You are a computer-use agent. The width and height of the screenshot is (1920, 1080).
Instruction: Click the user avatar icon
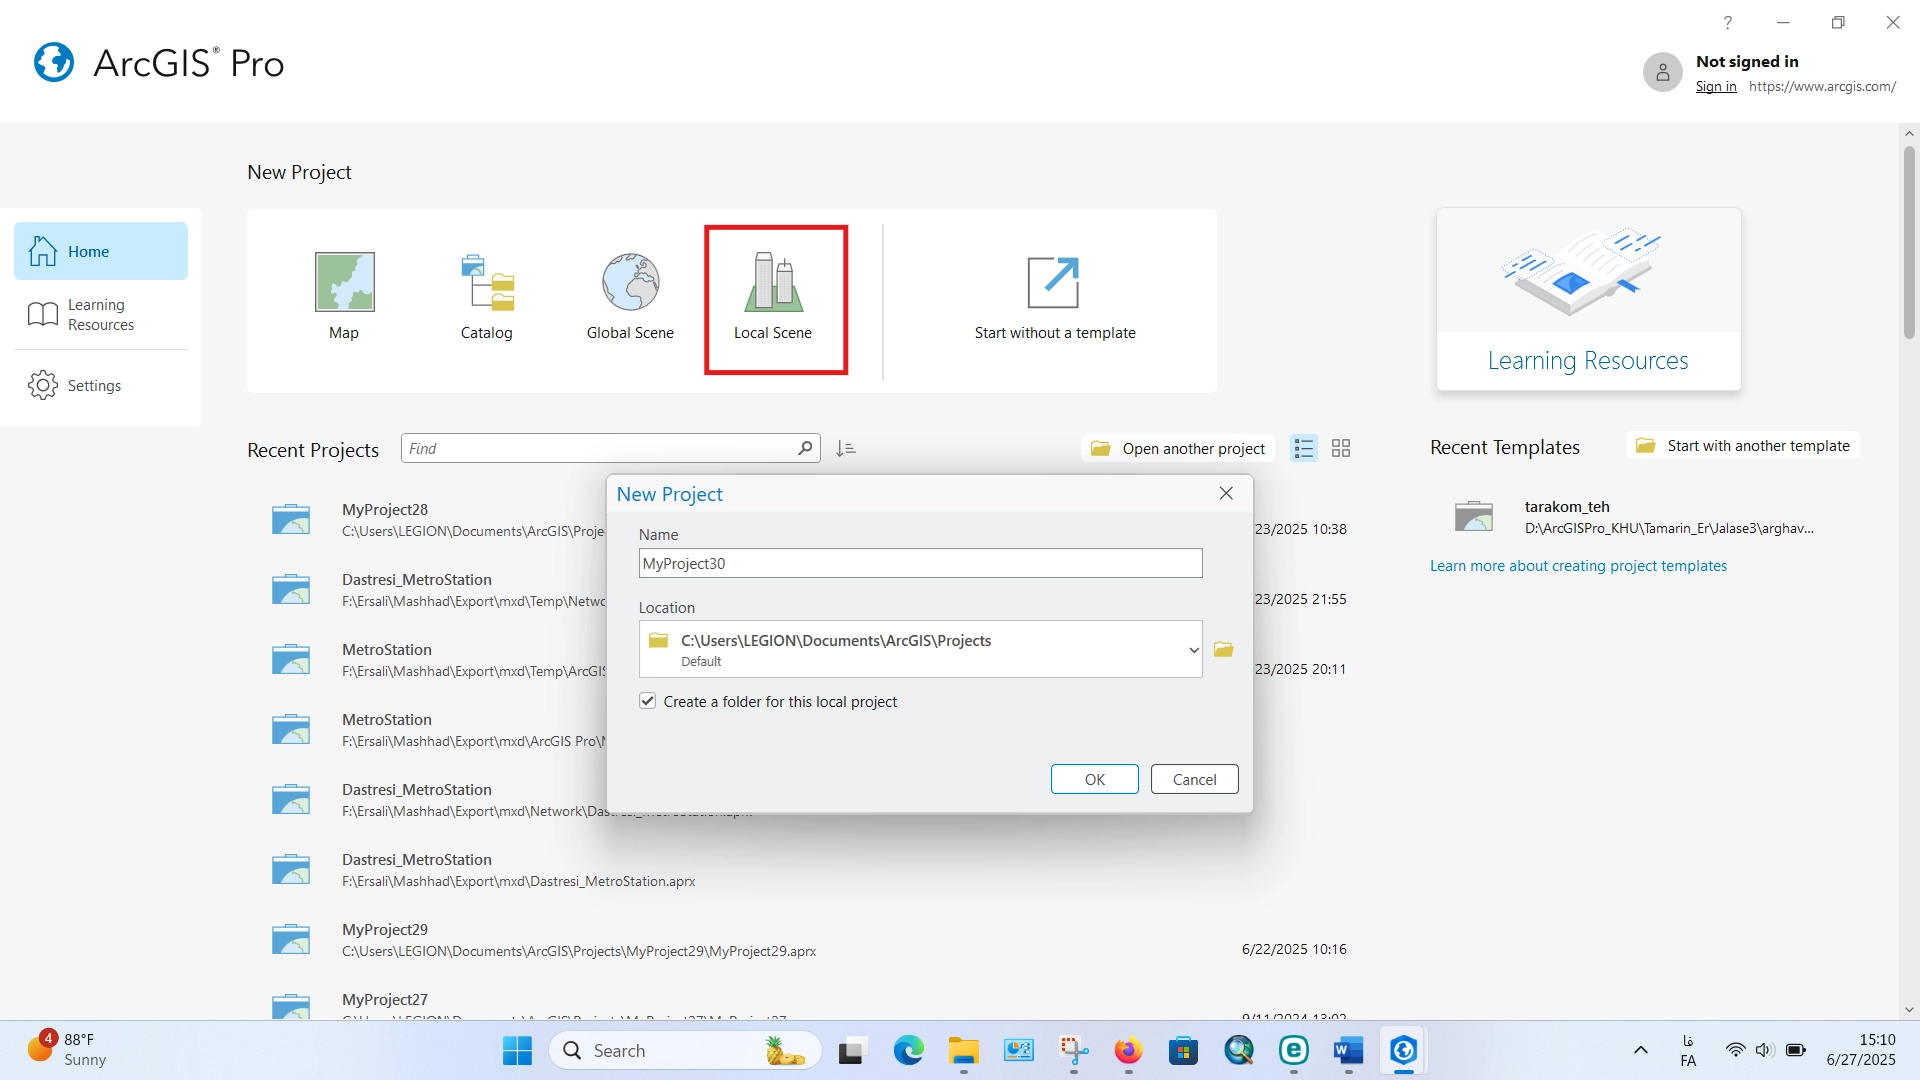(1662, 72)
